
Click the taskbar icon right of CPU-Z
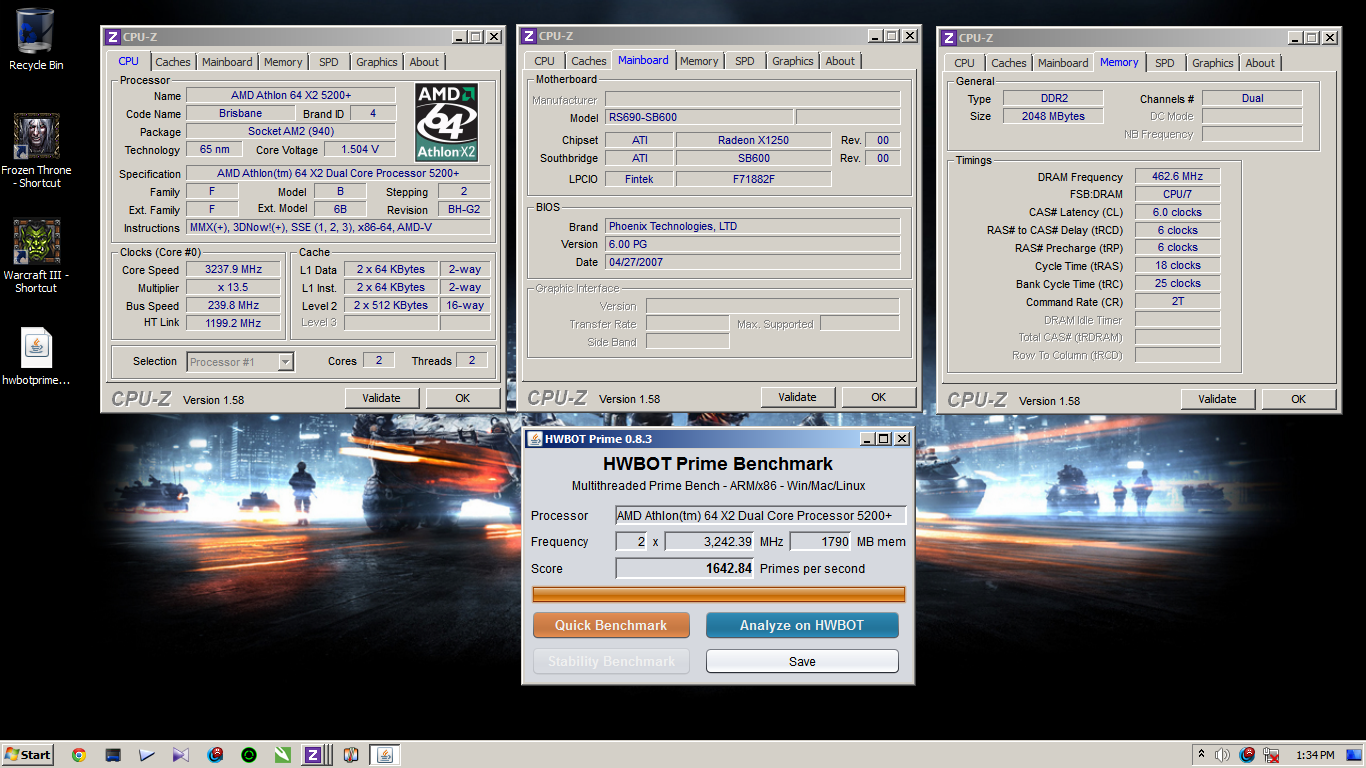coord(351,755)
